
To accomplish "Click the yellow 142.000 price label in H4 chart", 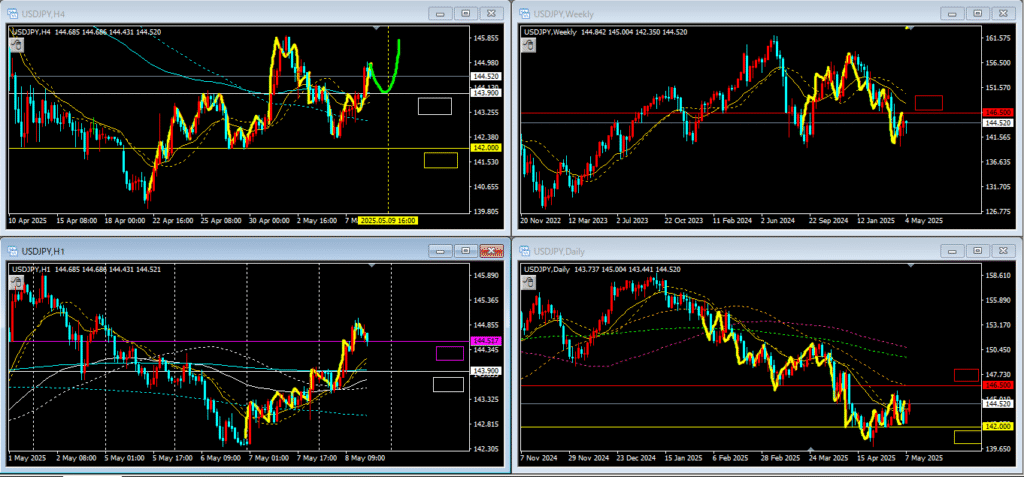I will point(485,148).
